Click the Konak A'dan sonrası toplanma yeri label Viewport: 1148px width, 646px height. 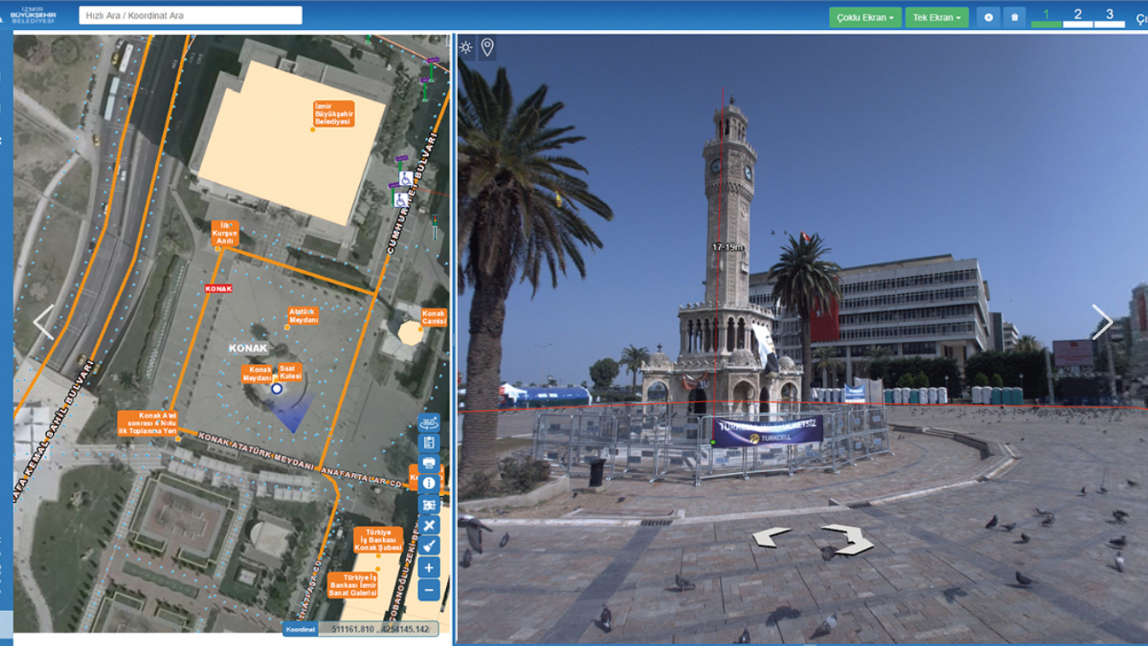148,423
